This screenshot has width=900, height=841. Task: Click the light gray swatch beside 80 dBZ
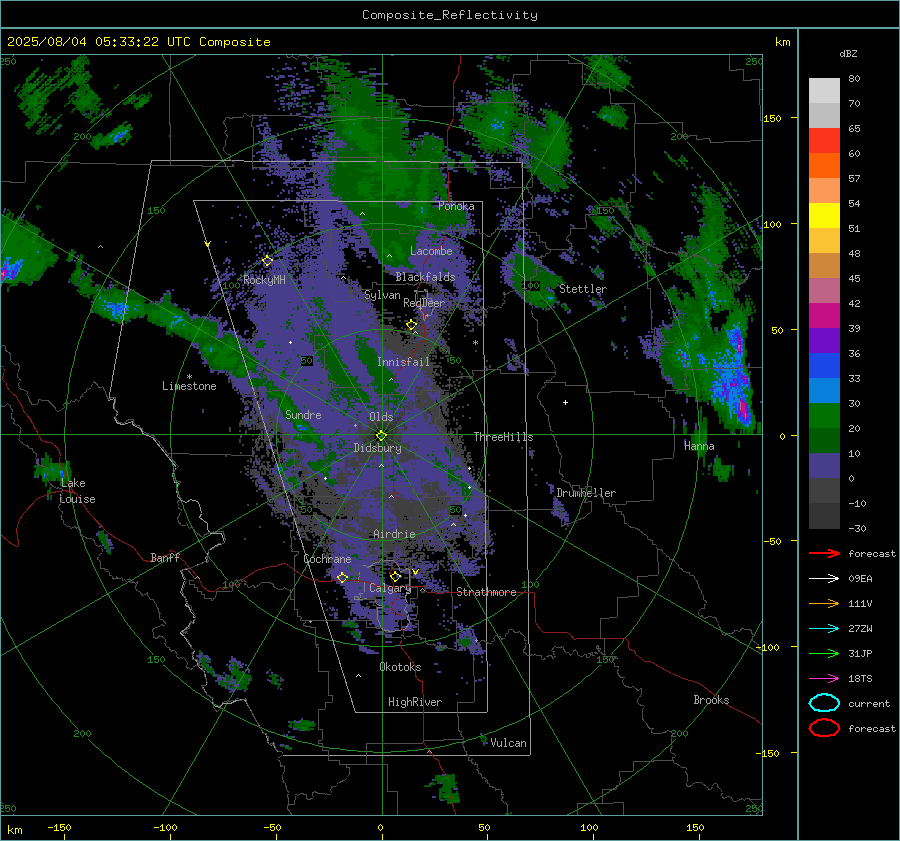pyautogui.click(x=824, y=91)
